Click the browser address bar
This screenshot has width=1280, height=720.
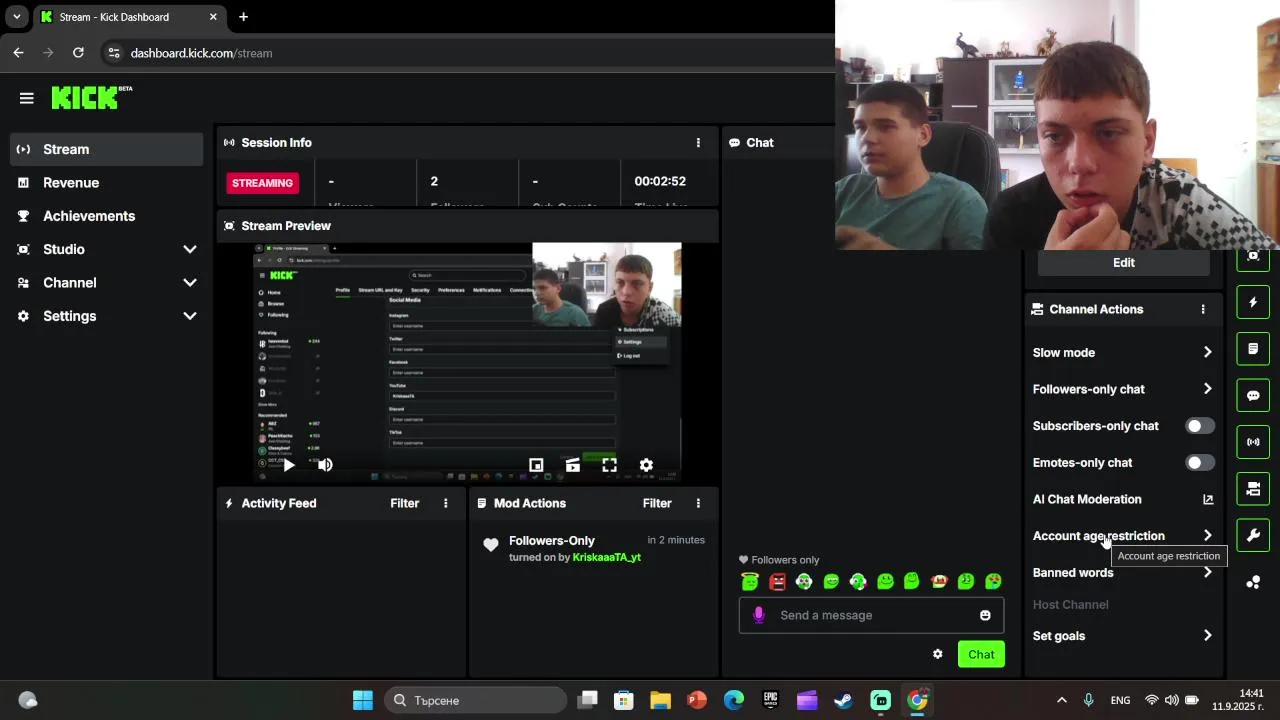coord(470,53)
